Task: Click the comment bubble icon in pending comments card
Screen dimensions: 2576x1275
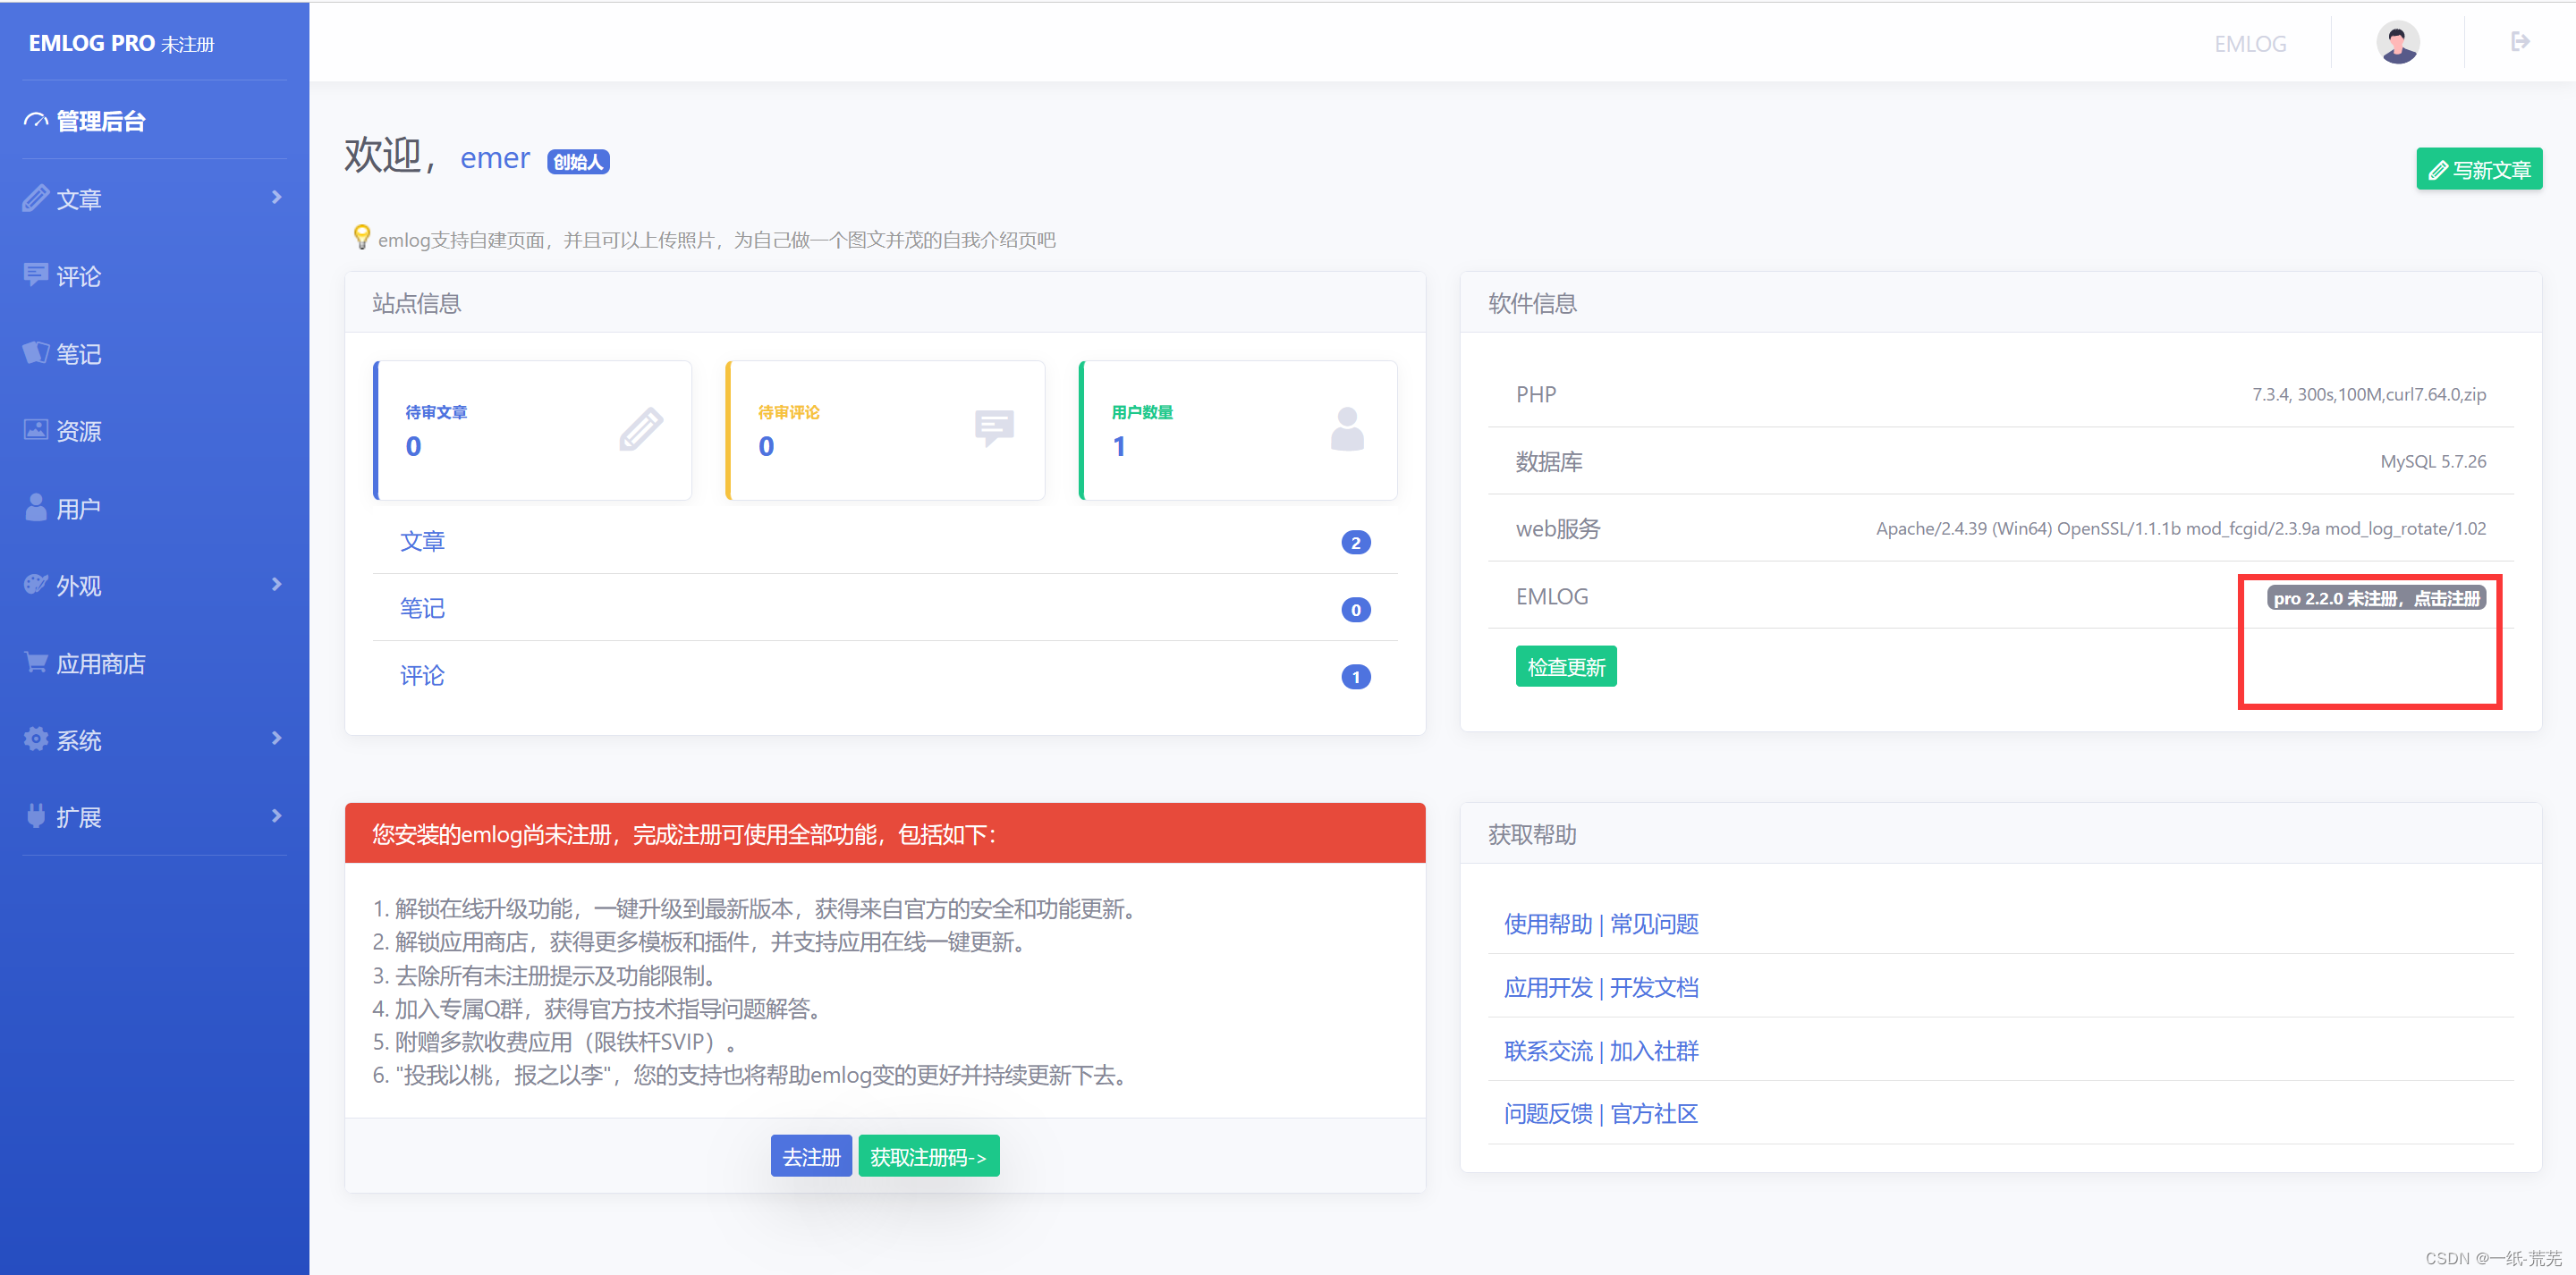Action: tap(993, 428)
